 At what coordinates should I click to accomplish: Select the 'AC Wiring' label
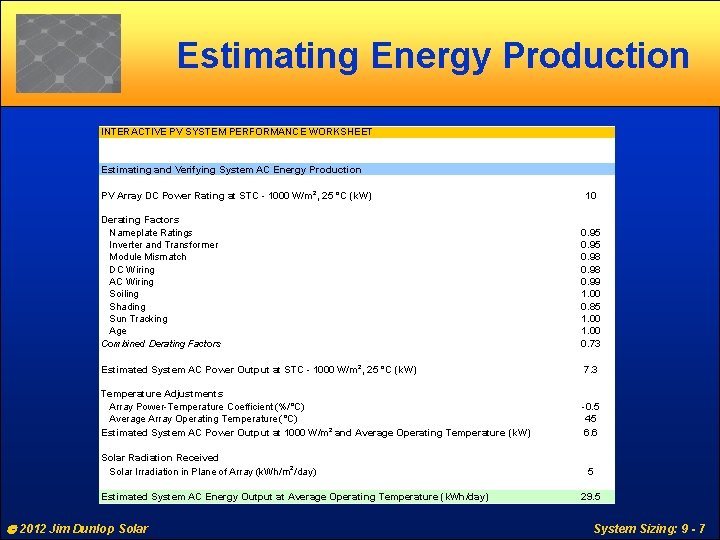(131, 282)
